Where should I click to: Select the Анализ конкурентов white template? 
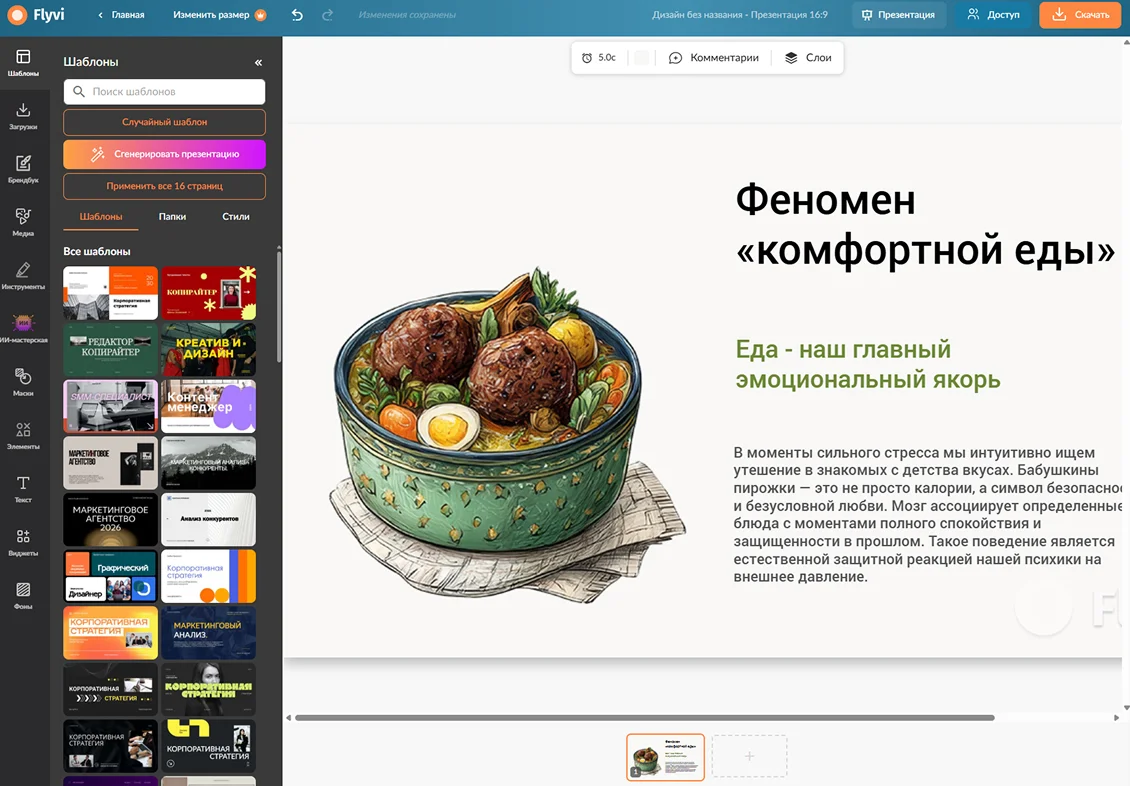[x=208, y=519]
